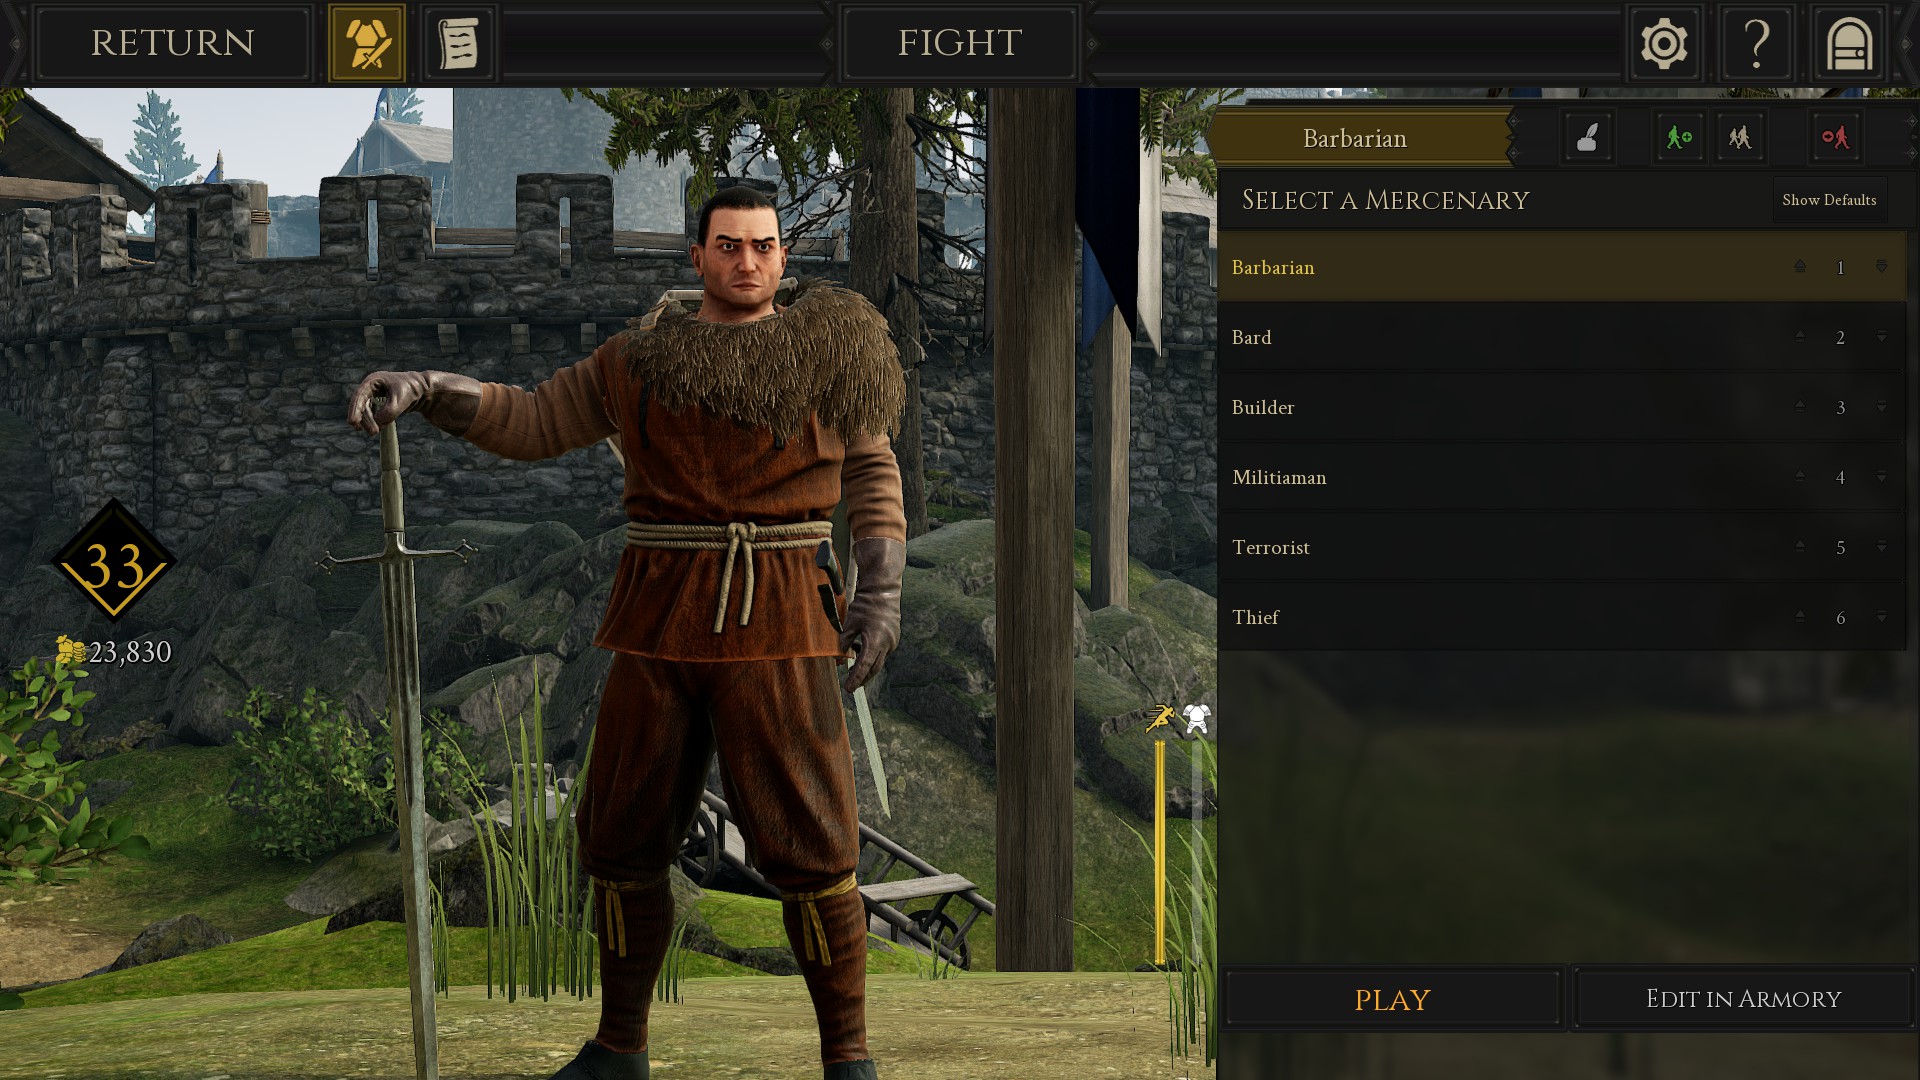Click Edit in Armory button
Viewport: 1920px width, 1080px height.
tap(1743, 999)
